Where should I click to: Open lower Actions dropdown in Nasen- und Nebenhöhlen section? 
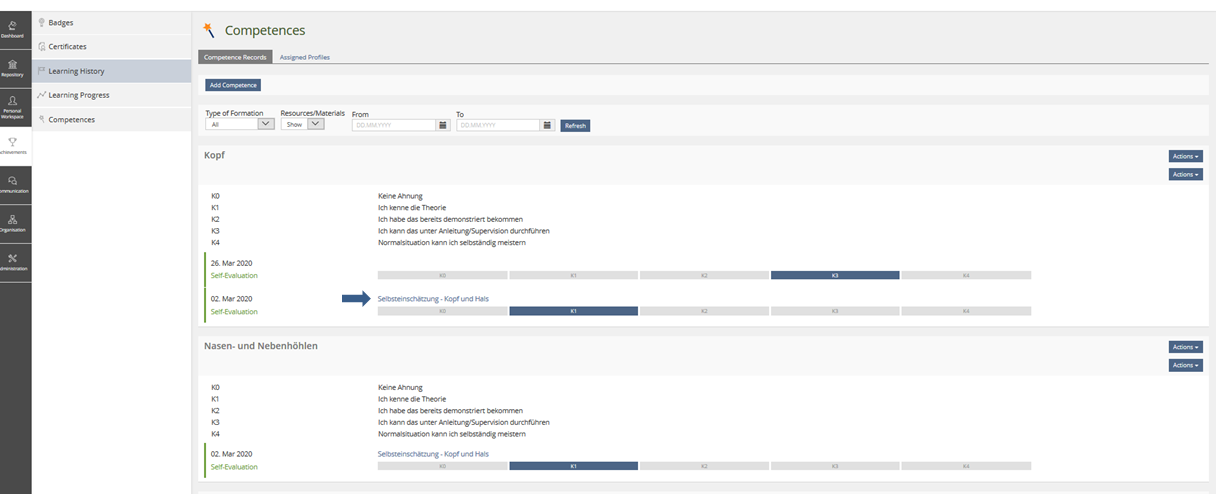tap(1185, 365)
